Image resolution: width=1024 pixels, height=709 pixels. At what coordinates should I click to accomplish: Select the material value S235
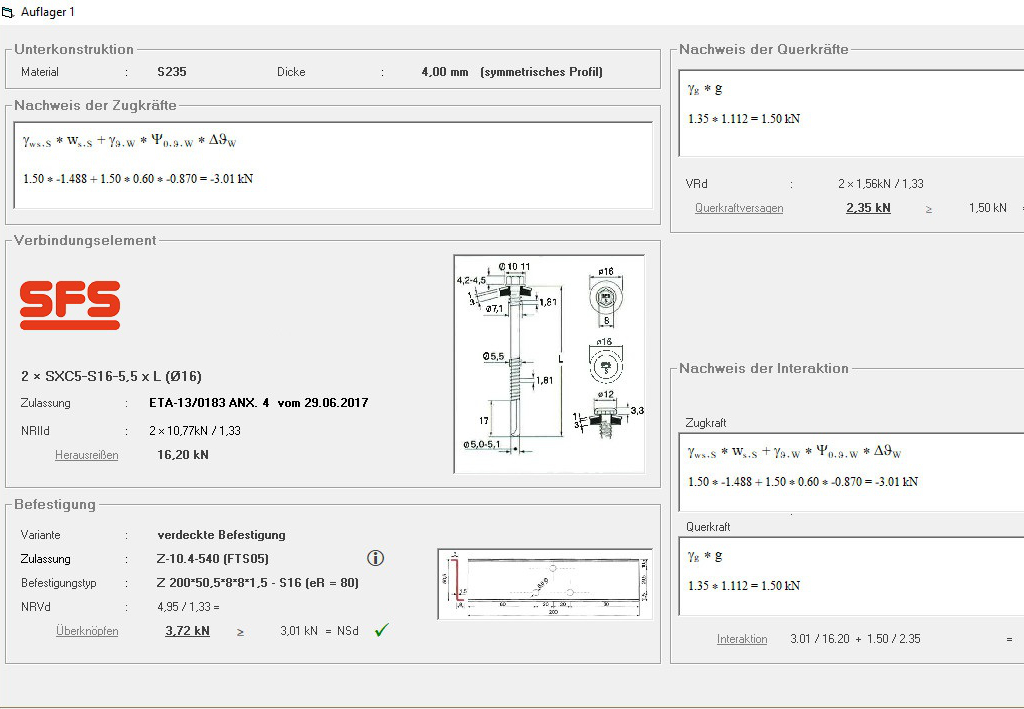(x=172, y=72)
